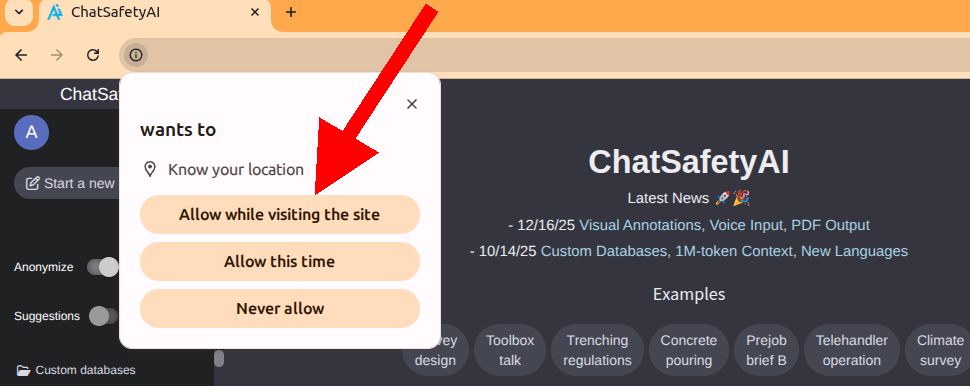Close the ChatSafetyAI tab
Screen dimensions: 970x386
point(254,12)
